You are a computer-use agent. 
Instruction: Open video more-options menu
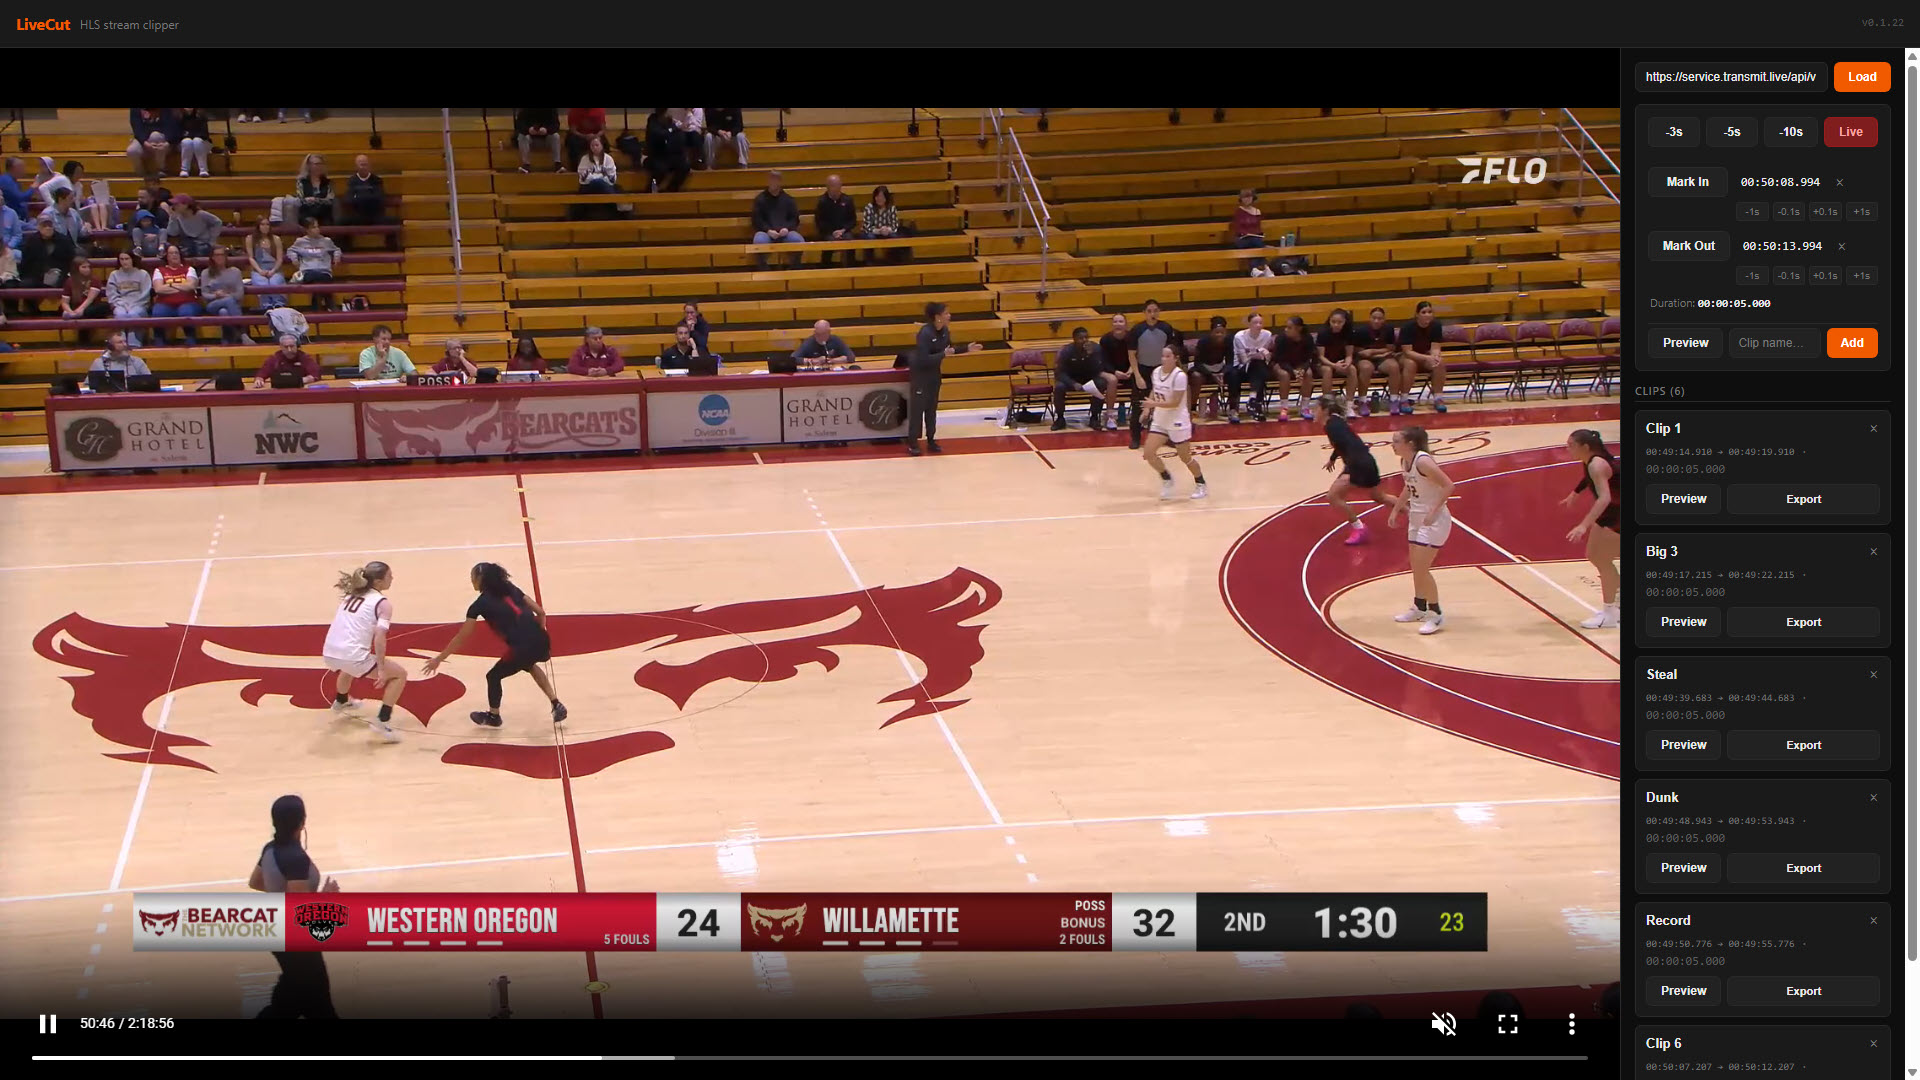click(x=1571, y=1023)
